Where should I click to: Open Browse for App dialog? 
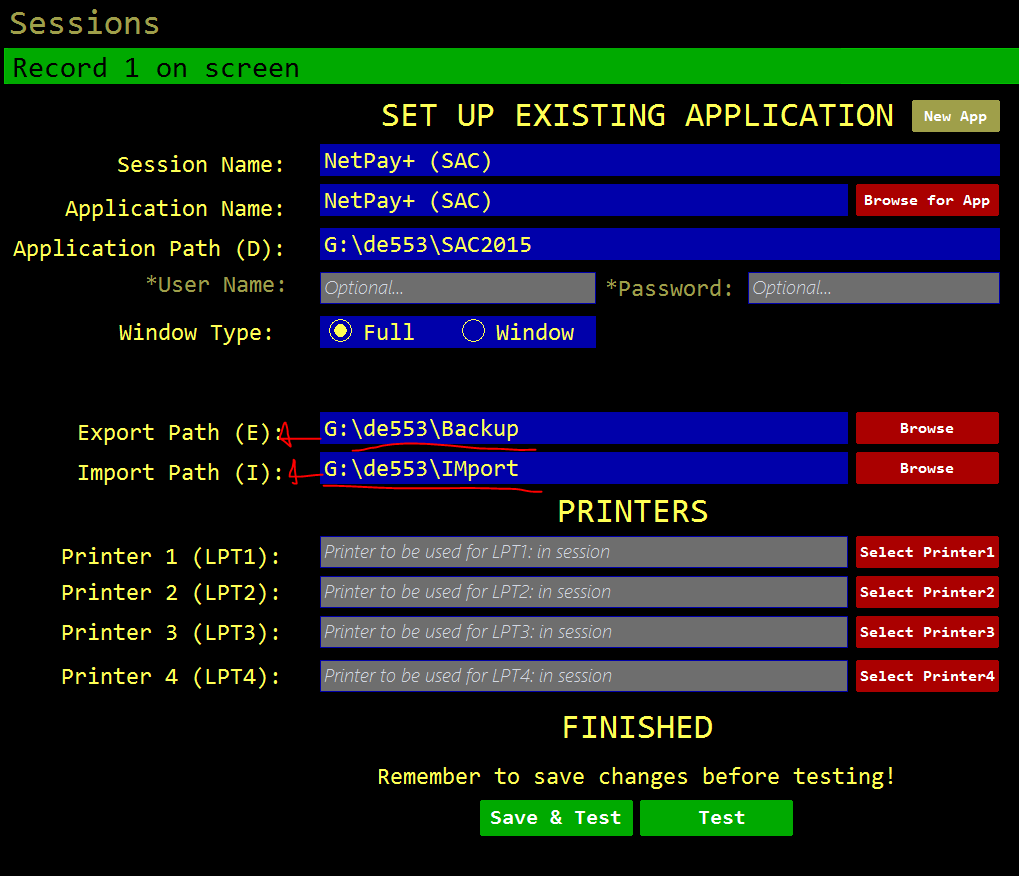(927, 200)
